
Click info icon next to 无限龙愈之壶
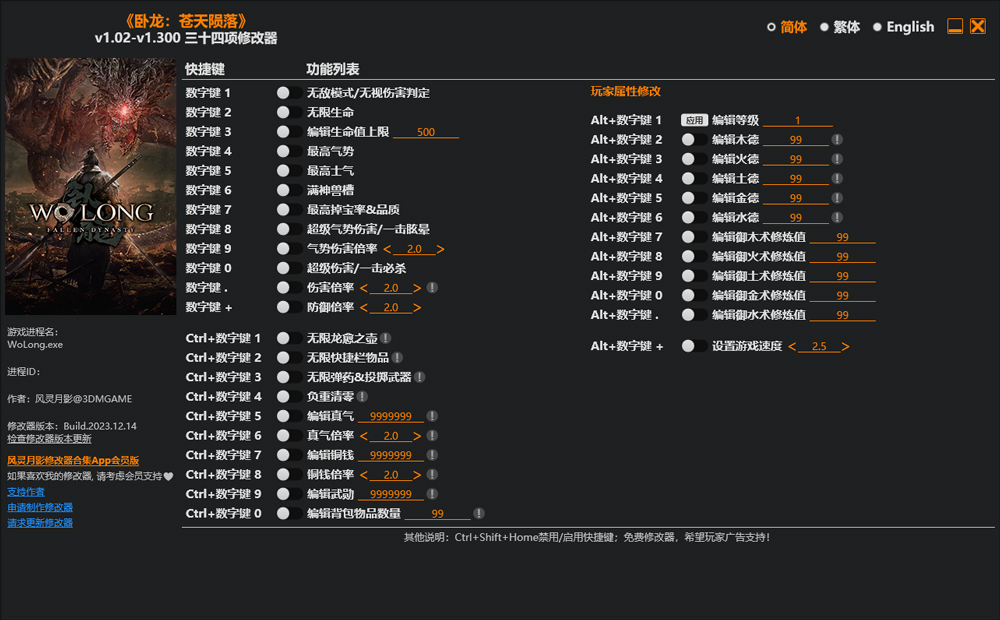point(386,338)
